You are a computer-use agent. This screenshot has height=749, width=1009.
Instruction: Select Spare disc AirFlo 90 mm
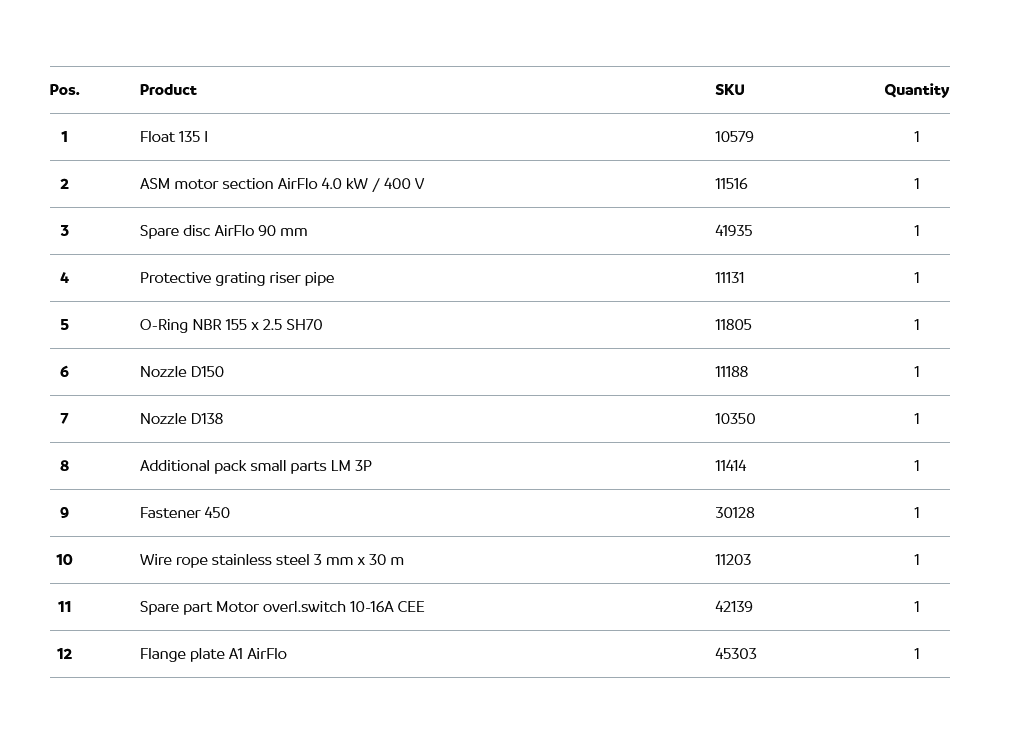[223, 231]
